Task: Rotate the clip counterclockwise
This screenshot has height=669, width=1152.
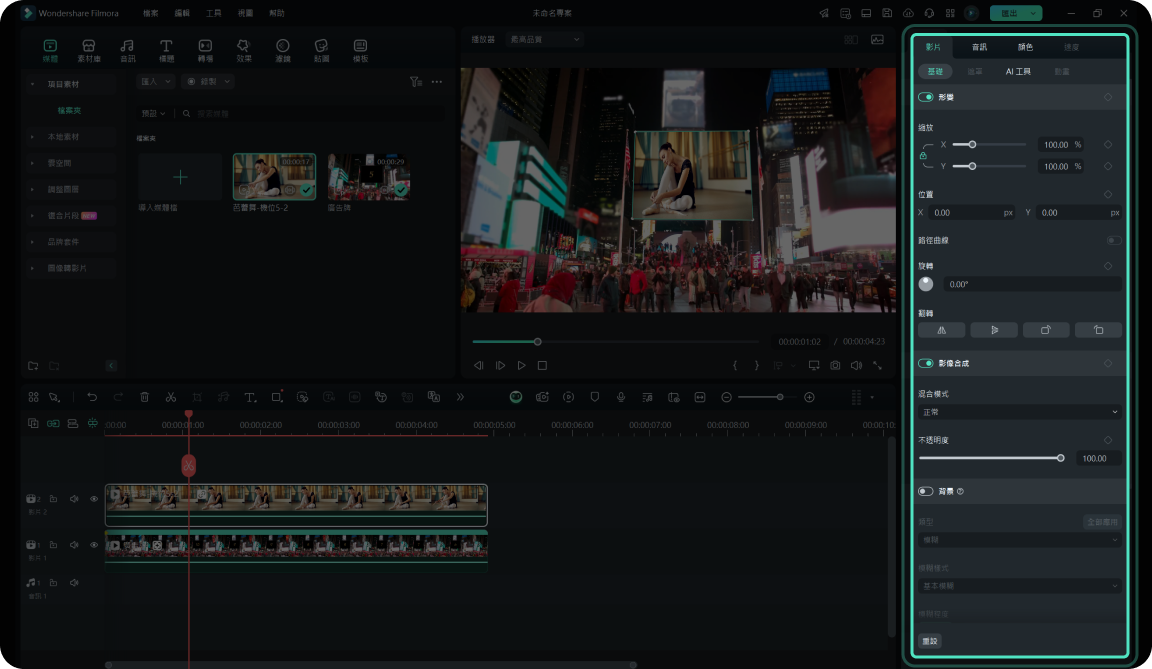Action: click(x=1098, y=330)
